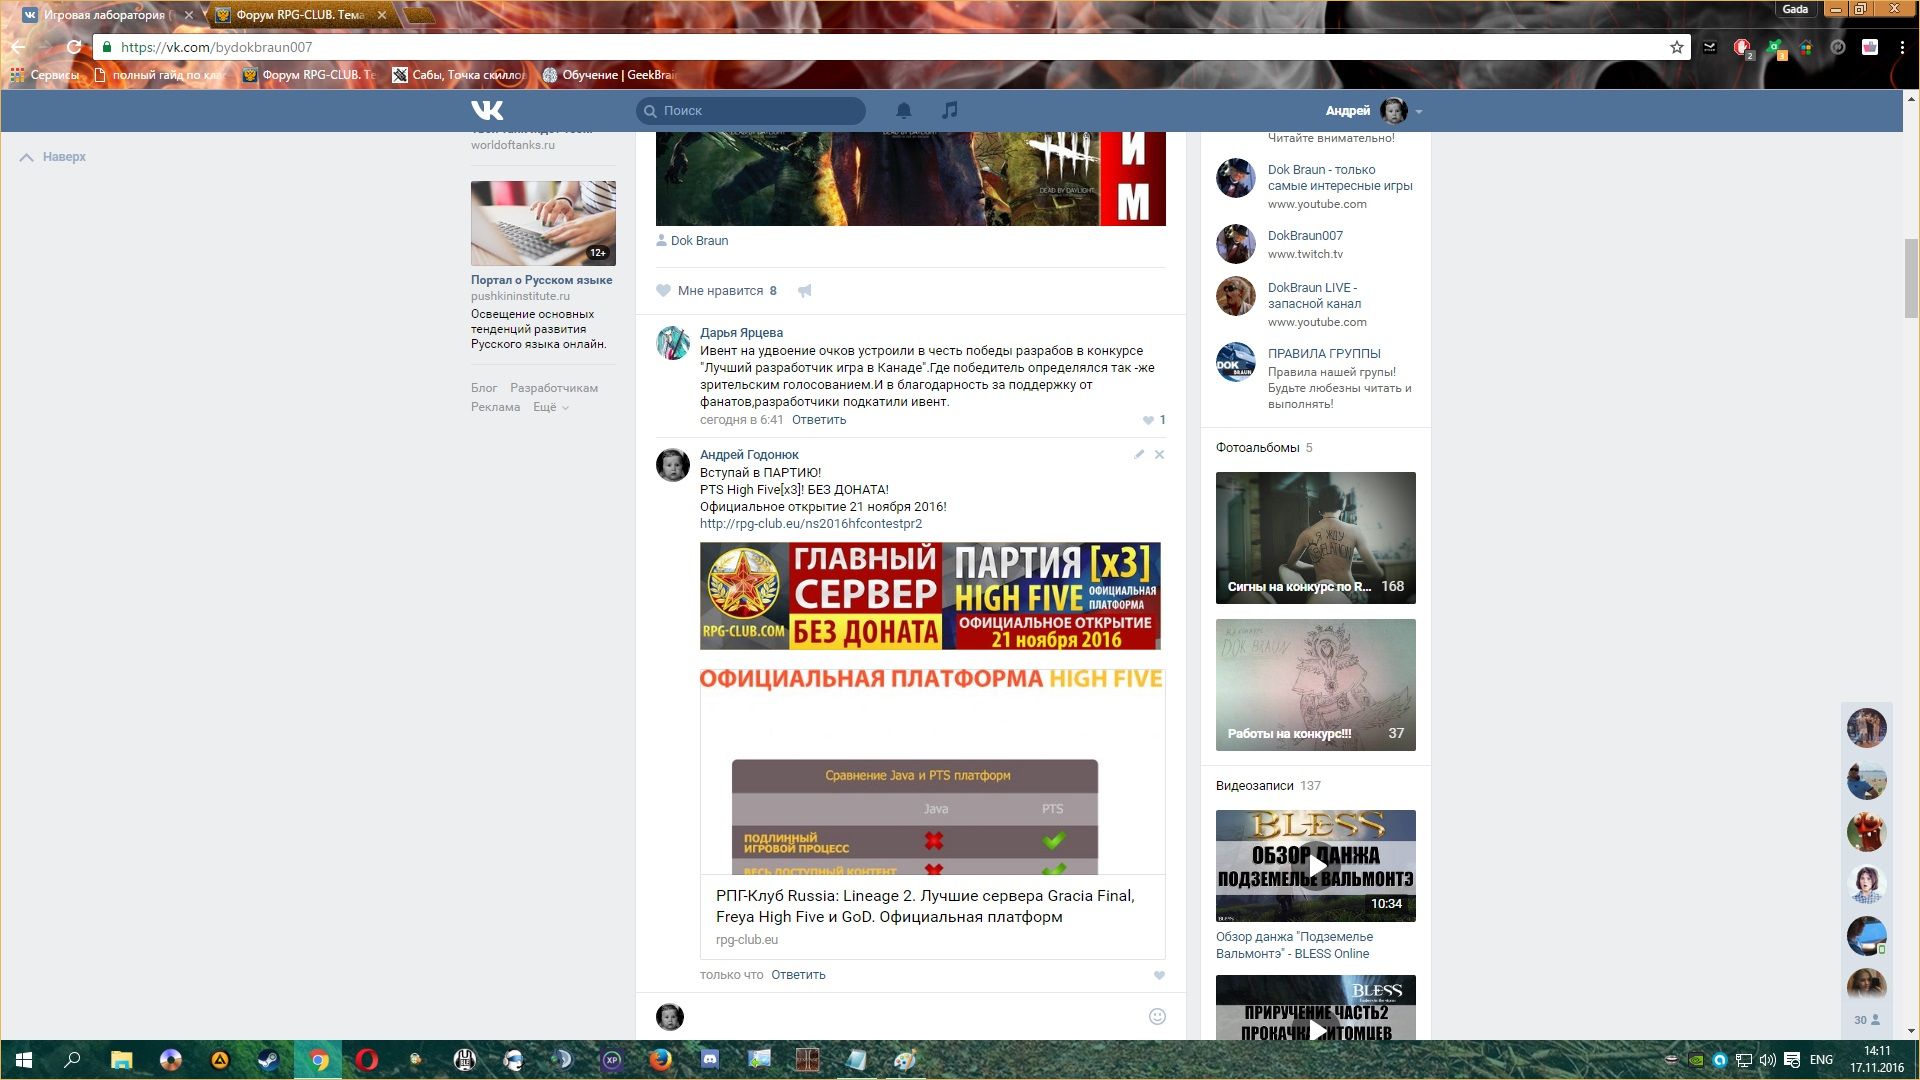Open Dok Braun YouTube channel link

pos(1340,178)
